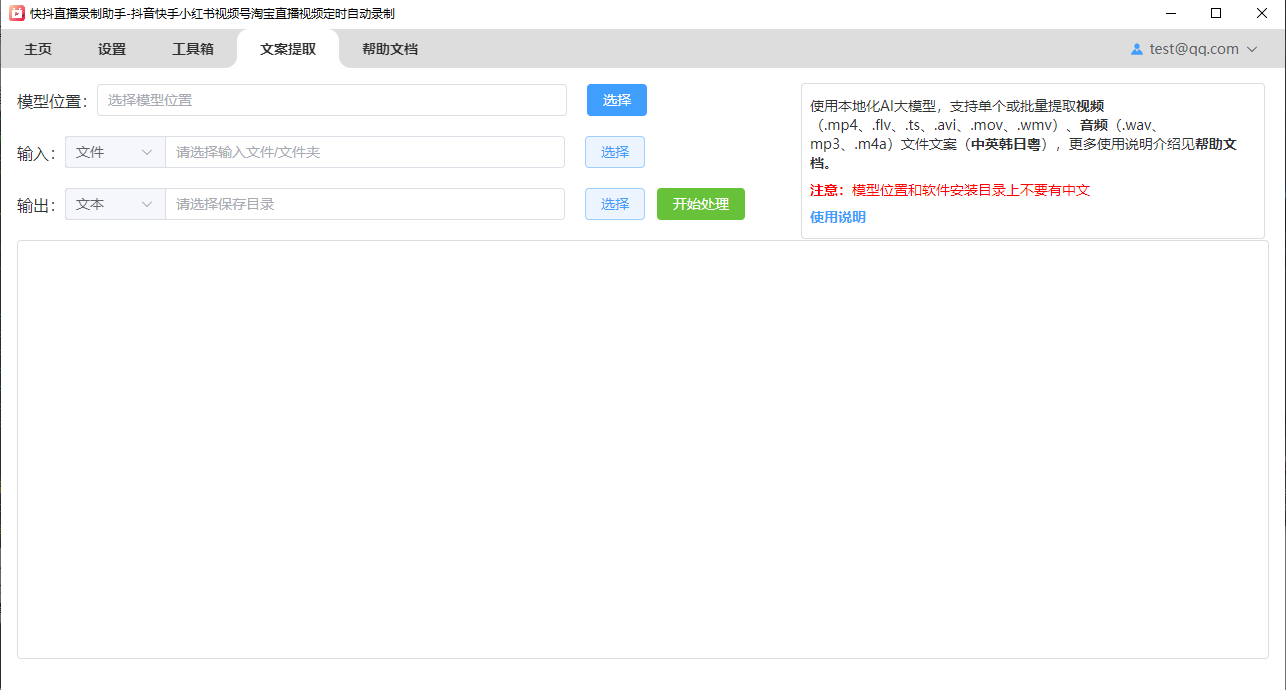Viewport: 1286px width, 690px height.
Task: Click 选择 button next to output directory field
Action: (614, 204)
